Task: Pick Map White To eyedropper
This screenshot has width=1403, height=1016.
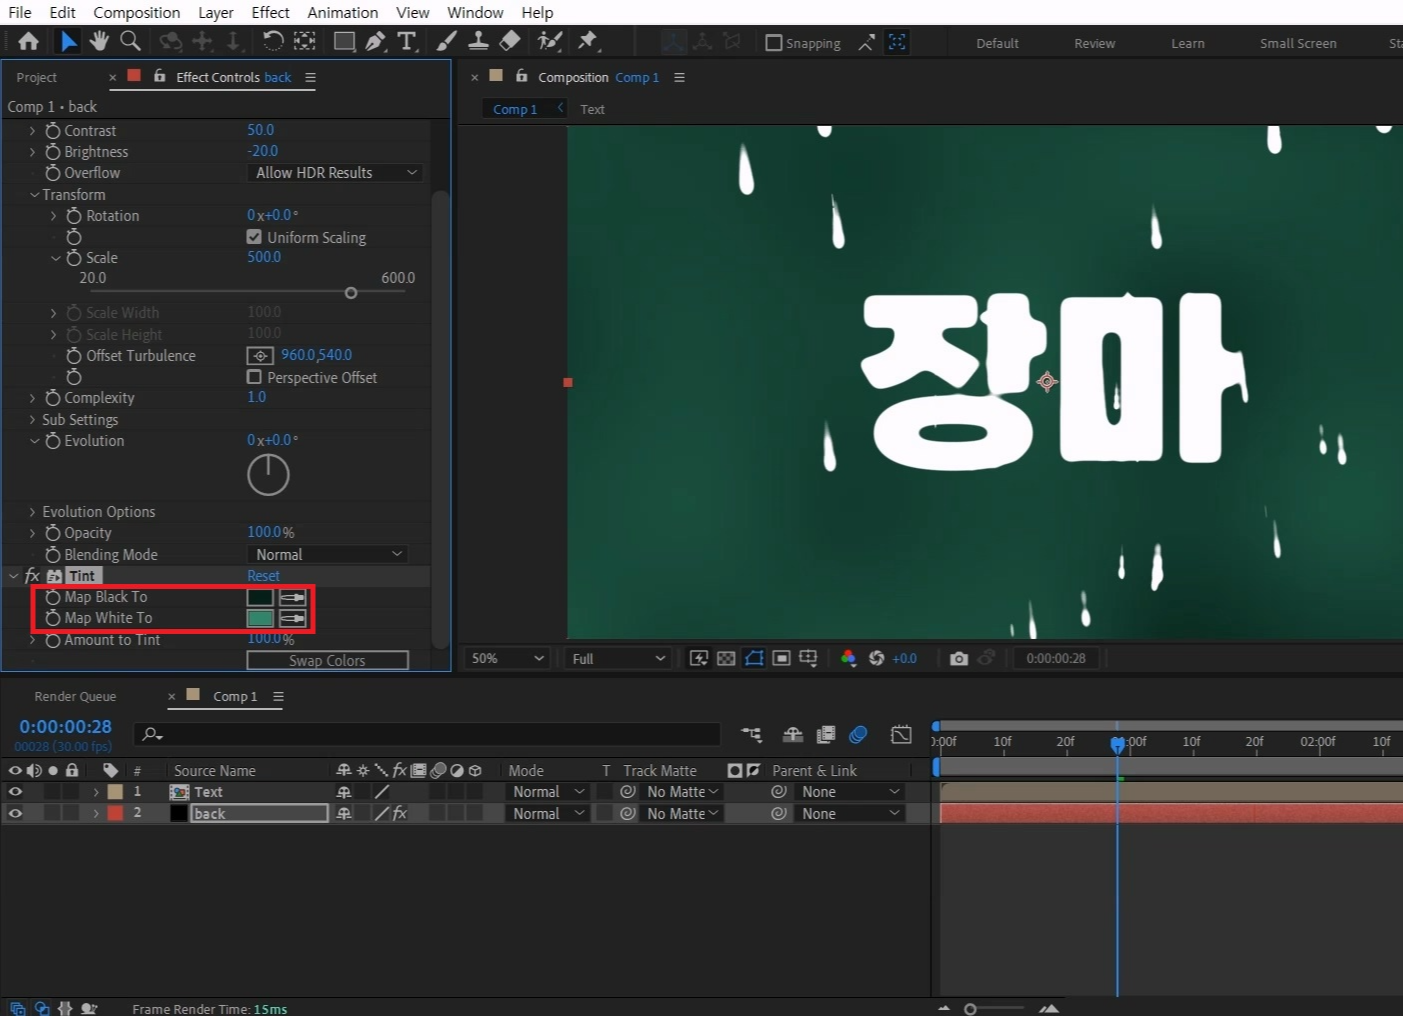Action: [292, 618]
